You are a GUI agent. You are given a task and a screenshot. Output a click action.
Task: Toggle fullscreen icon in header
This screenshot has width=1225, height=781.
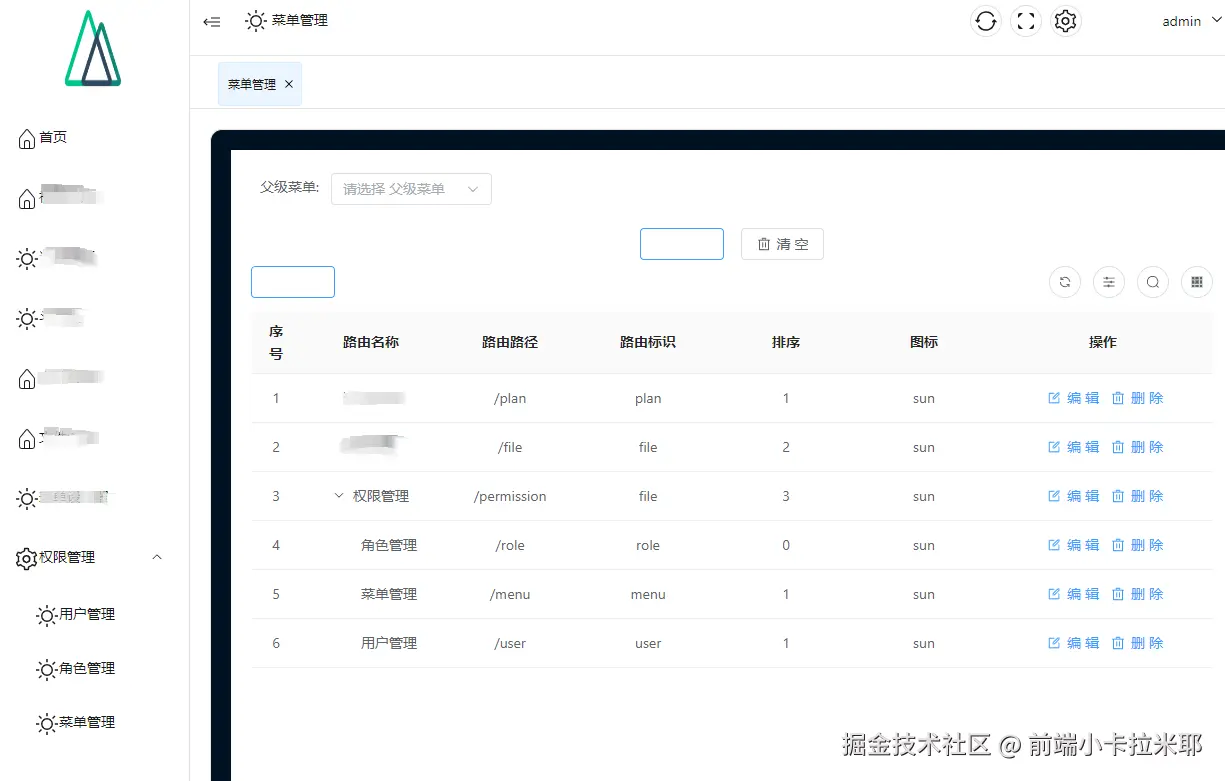coord(1026,21)
